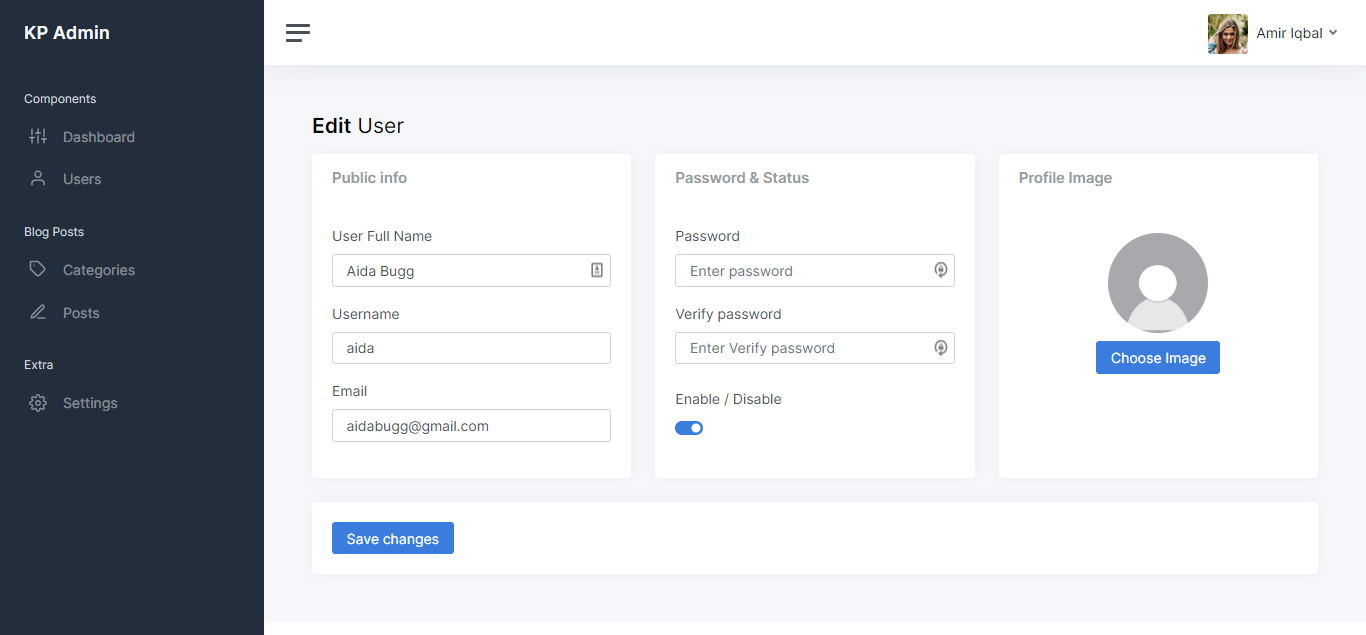This screenshot has height=635, width=1366.
Task: Click the Dashboard sliders icon
Action: pos(38,137)
